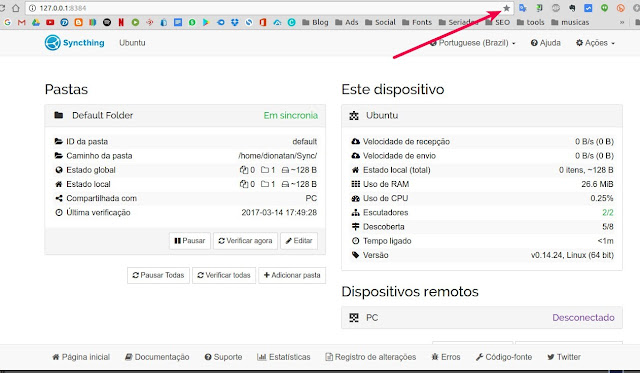Click the Editar folder button

click(299, 241)
